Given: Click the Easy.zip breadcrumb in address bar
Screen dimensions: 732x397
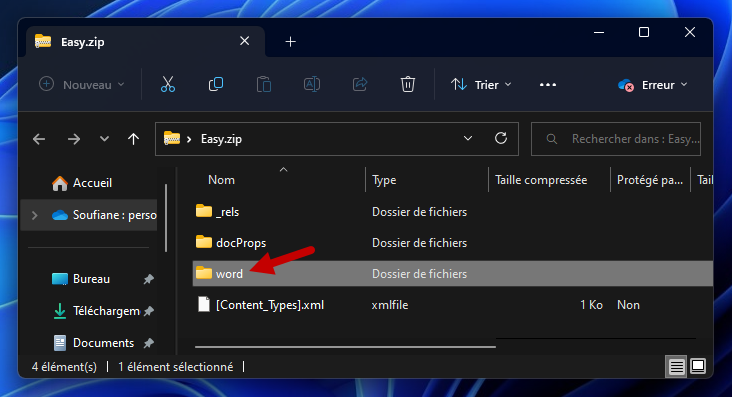Looking at the screenshot, I should [x=221, y=139].
